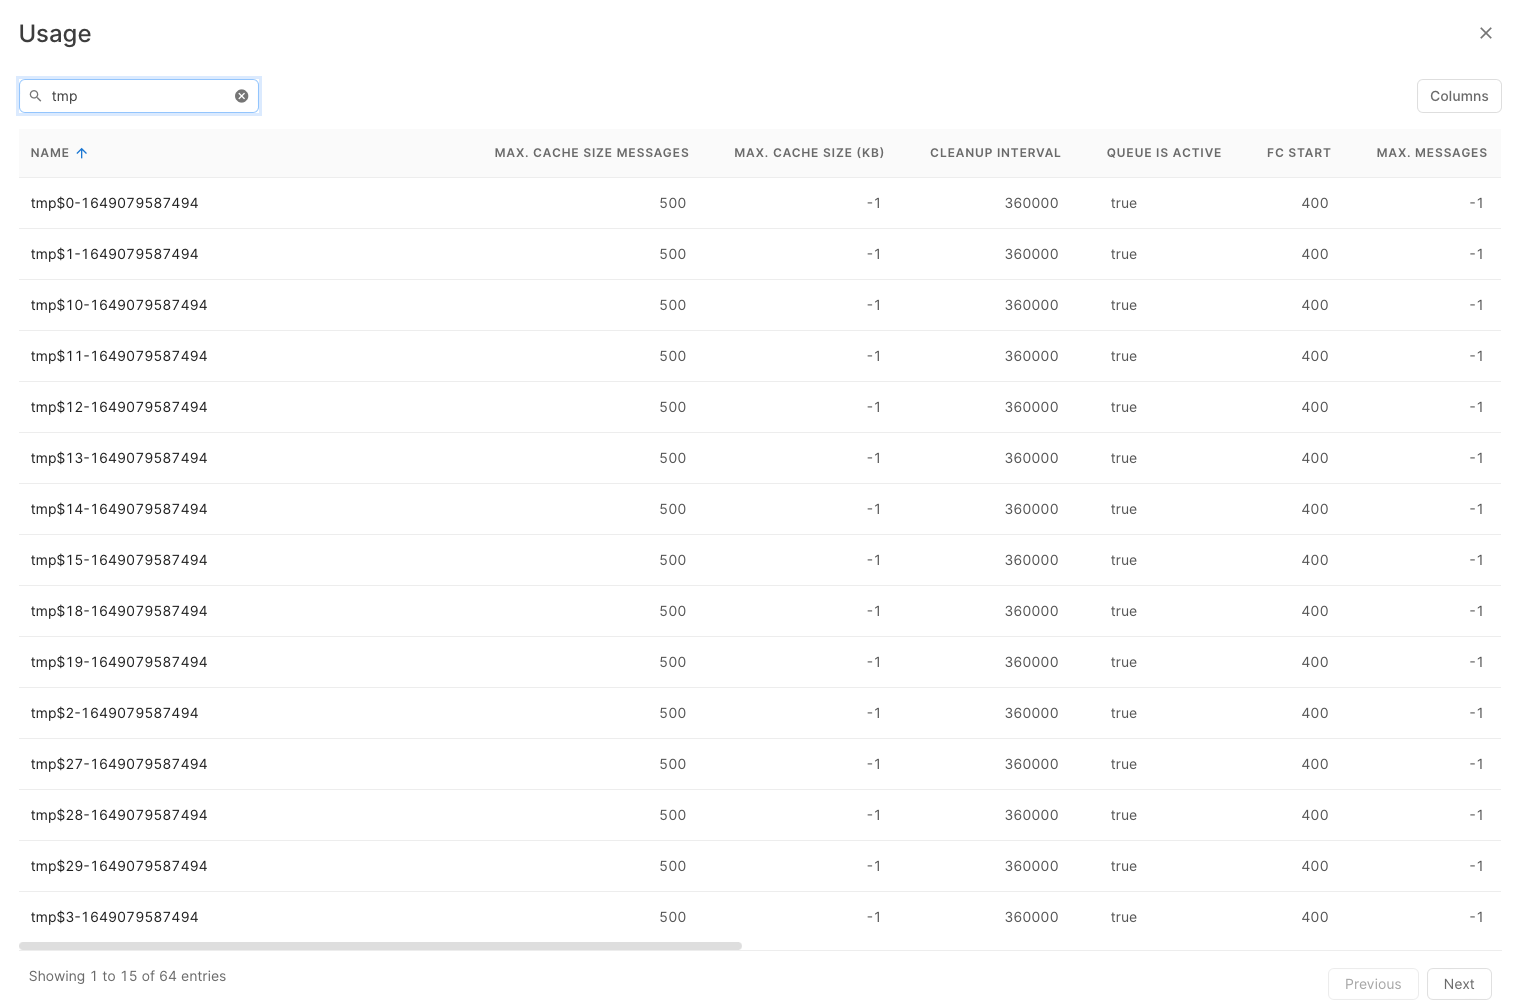Click the disabled Previous page button
1526x1006 pixels.
1372,984
